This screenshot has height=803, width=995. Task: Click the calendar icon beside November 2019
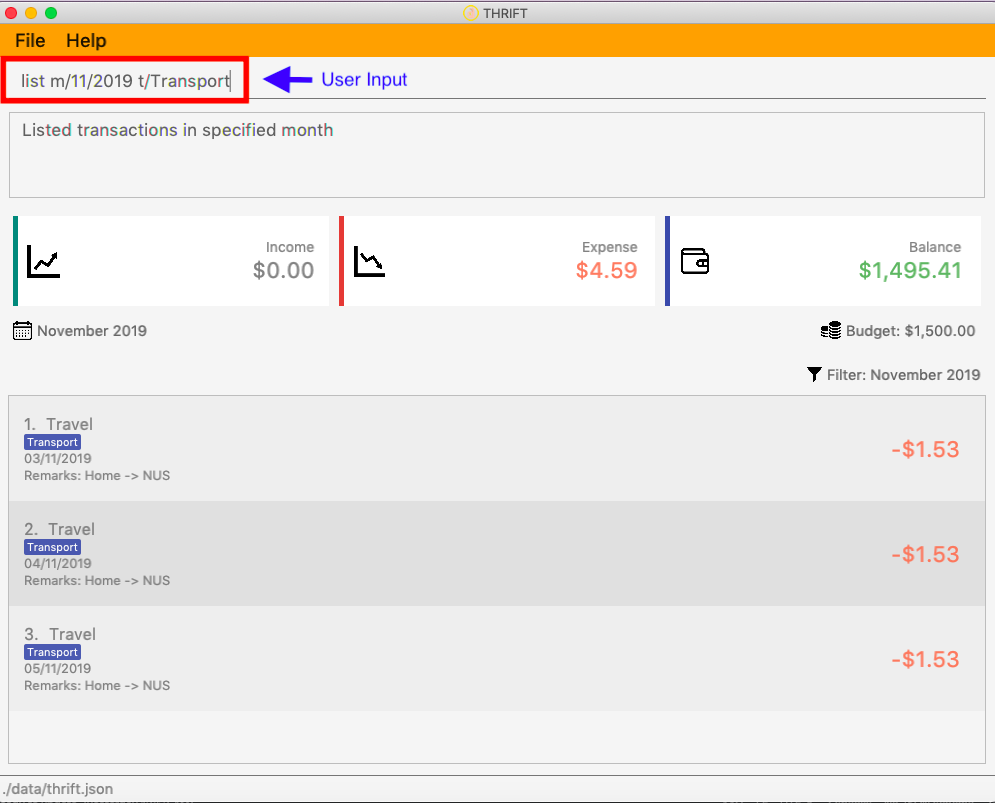tap(22, 331)
